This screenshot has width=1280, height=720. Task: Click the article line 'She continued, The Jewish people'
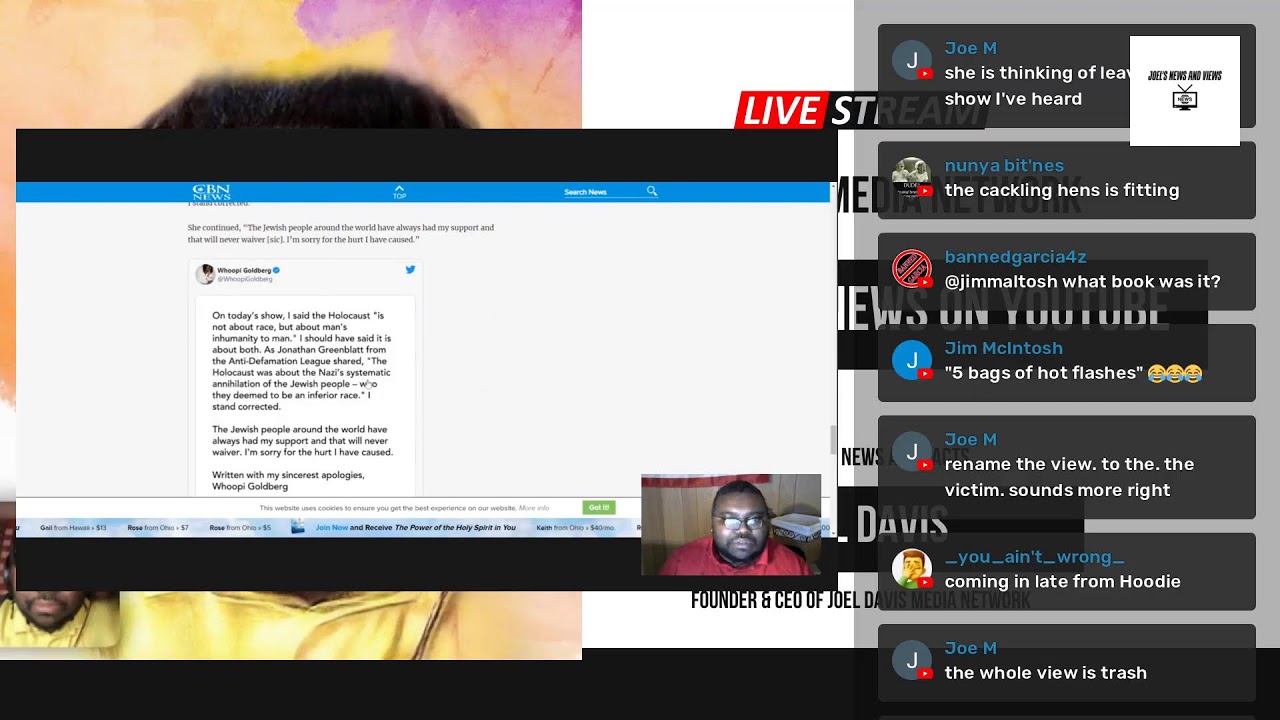point(340,234)
